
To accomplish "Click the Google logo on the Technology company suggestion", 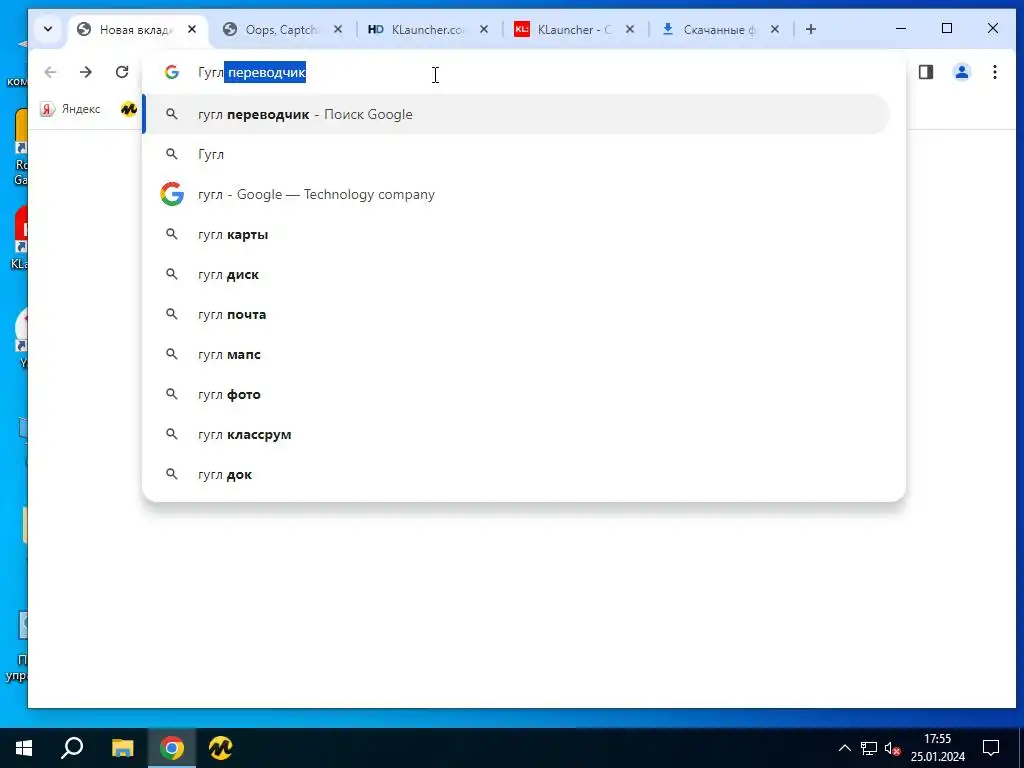I will (x=172, y=195).
